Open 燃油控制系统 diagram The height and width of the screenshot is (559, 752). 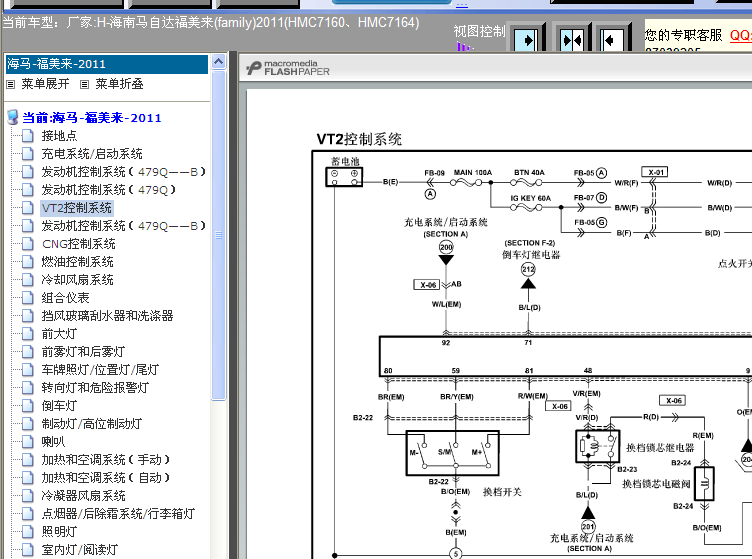pyautogui.click(x=77, y=262)
